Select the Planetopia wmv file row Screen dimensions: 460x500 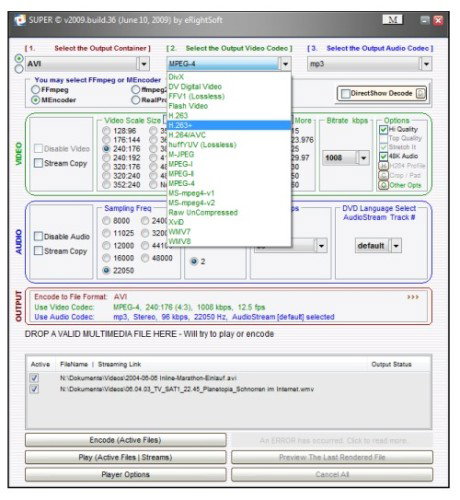229,389
